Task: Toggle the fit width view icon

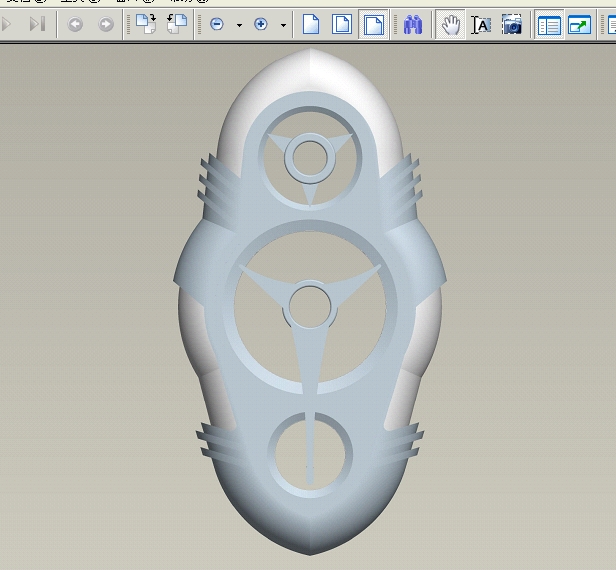Action: point(374,24)
